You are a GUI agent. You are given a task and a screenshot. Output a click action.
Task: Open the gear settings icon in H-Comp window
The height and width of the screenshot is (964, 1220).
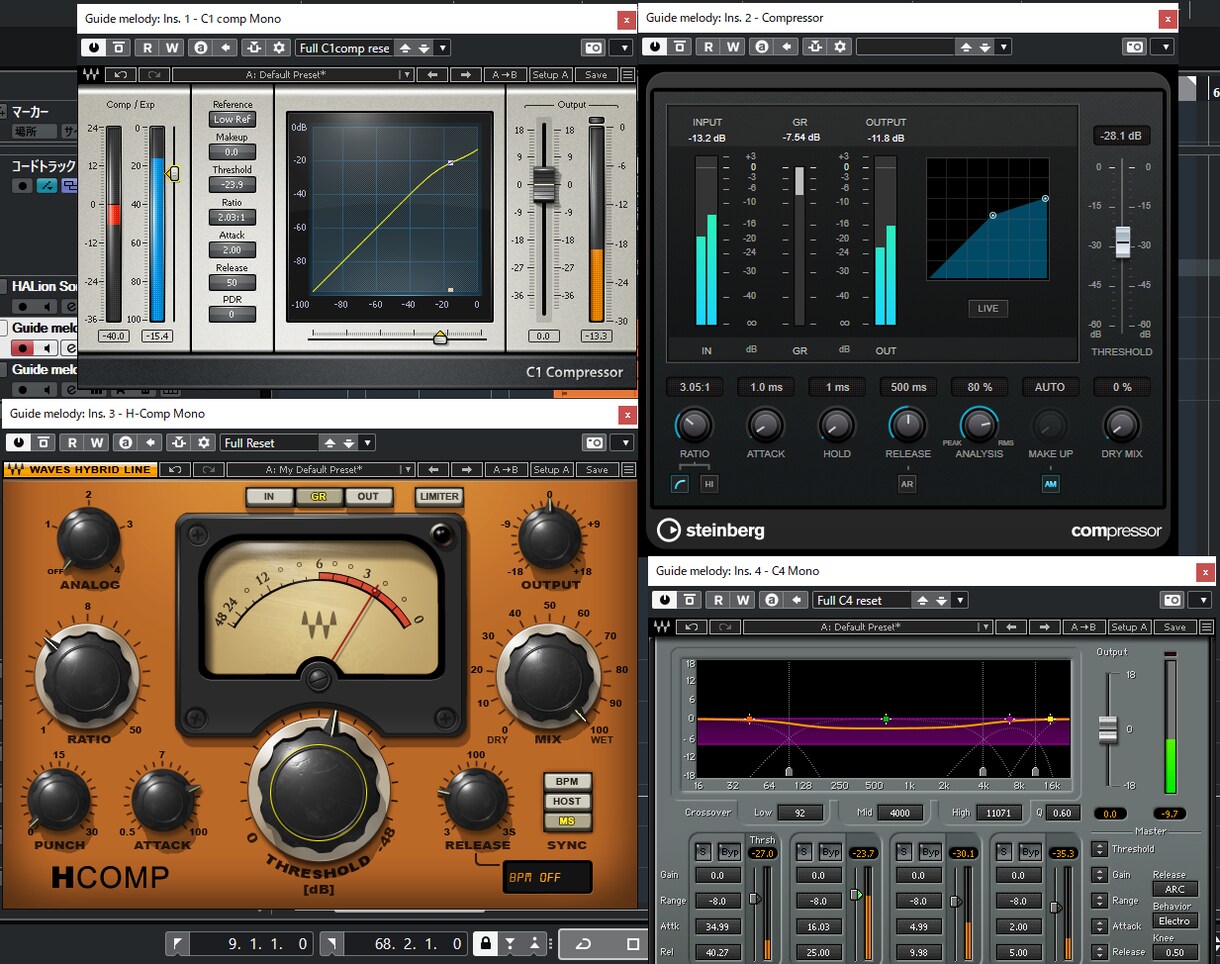204,443
